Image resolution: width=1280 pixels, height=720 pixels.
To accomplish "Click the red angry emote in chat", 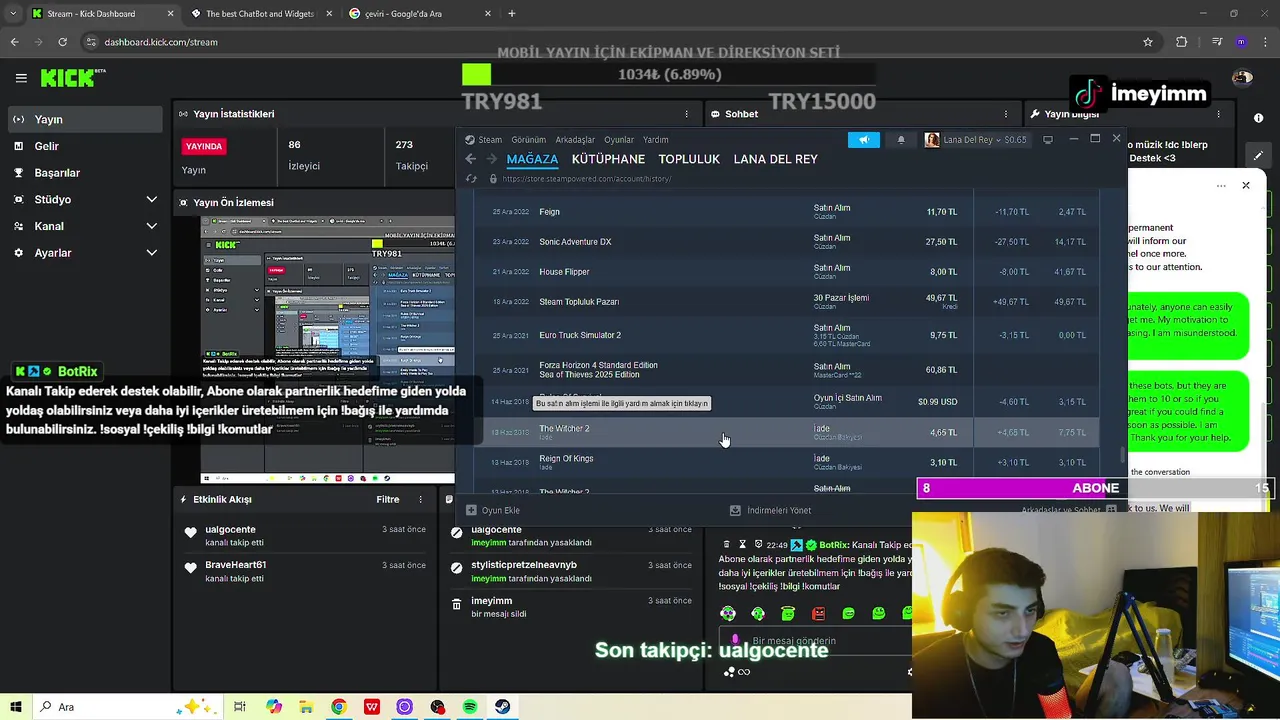I will 819,613.
